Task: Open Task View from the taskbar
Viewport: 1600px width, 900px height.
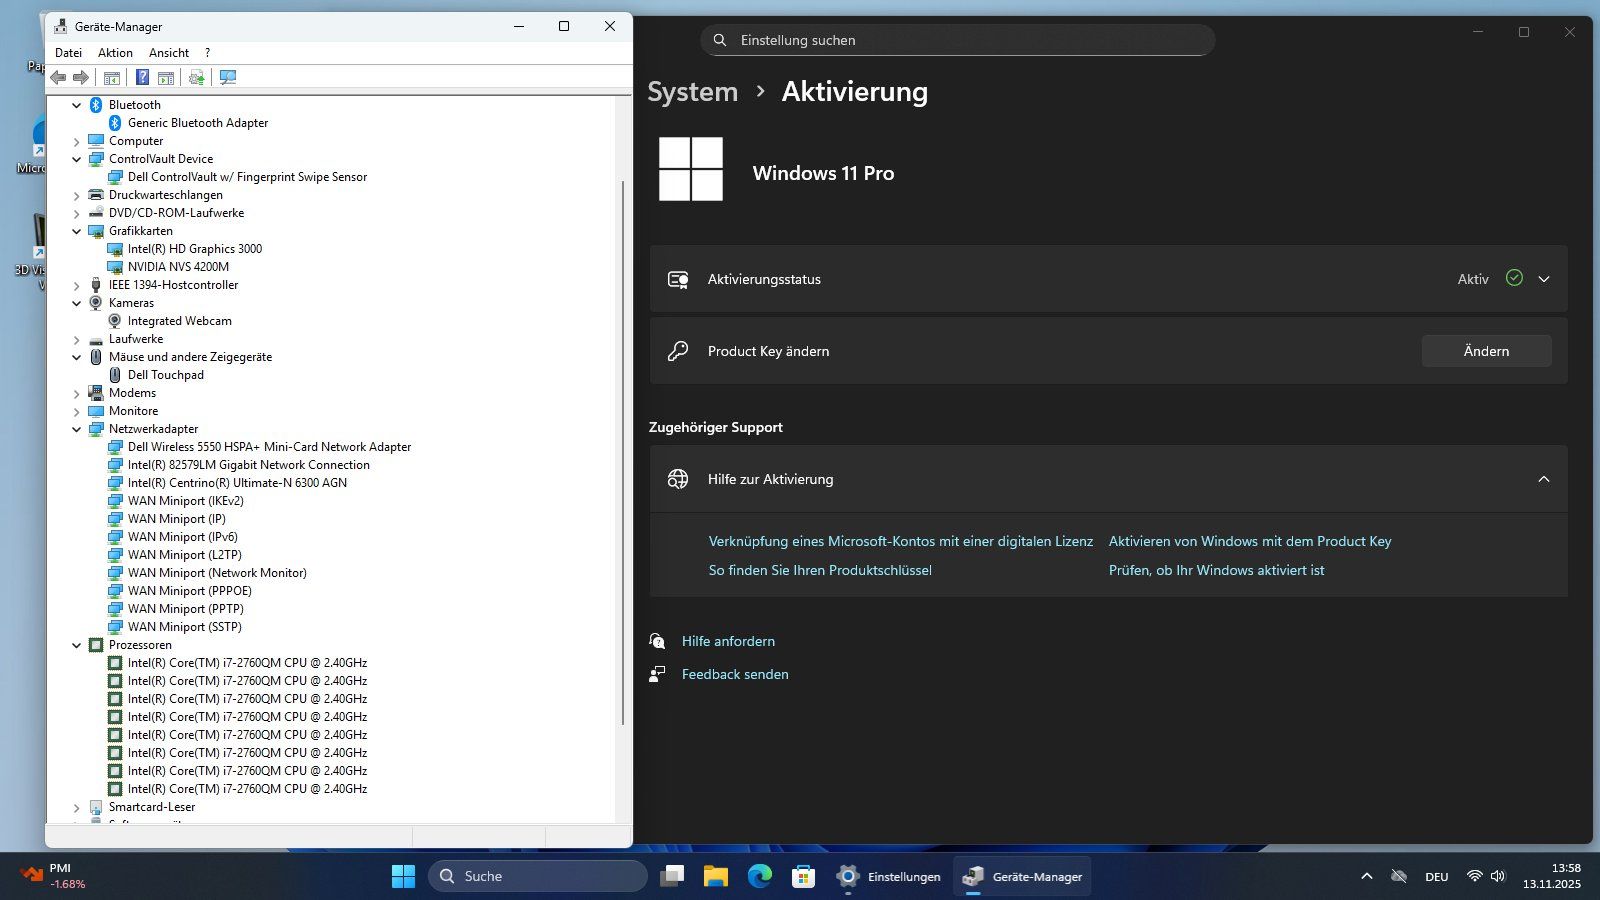Action: point(672,876)
